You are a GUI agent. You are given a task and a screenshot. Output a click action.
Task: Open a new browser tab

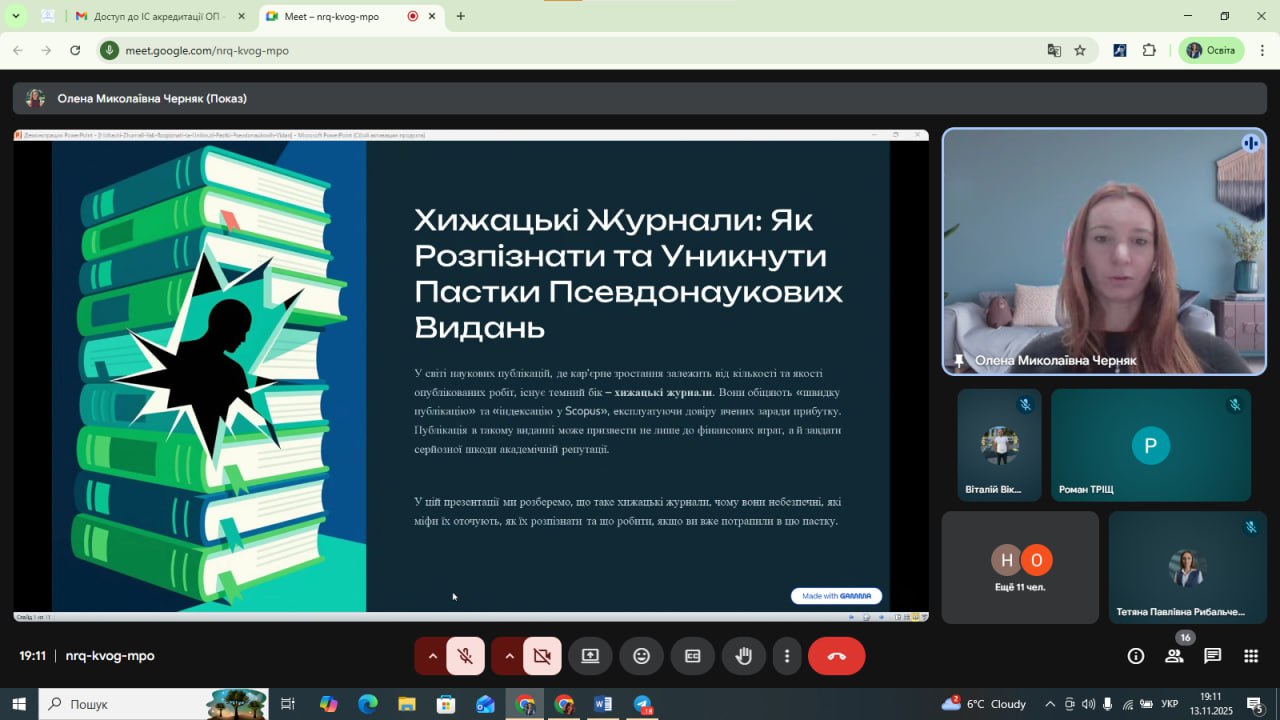pos(460,16)
